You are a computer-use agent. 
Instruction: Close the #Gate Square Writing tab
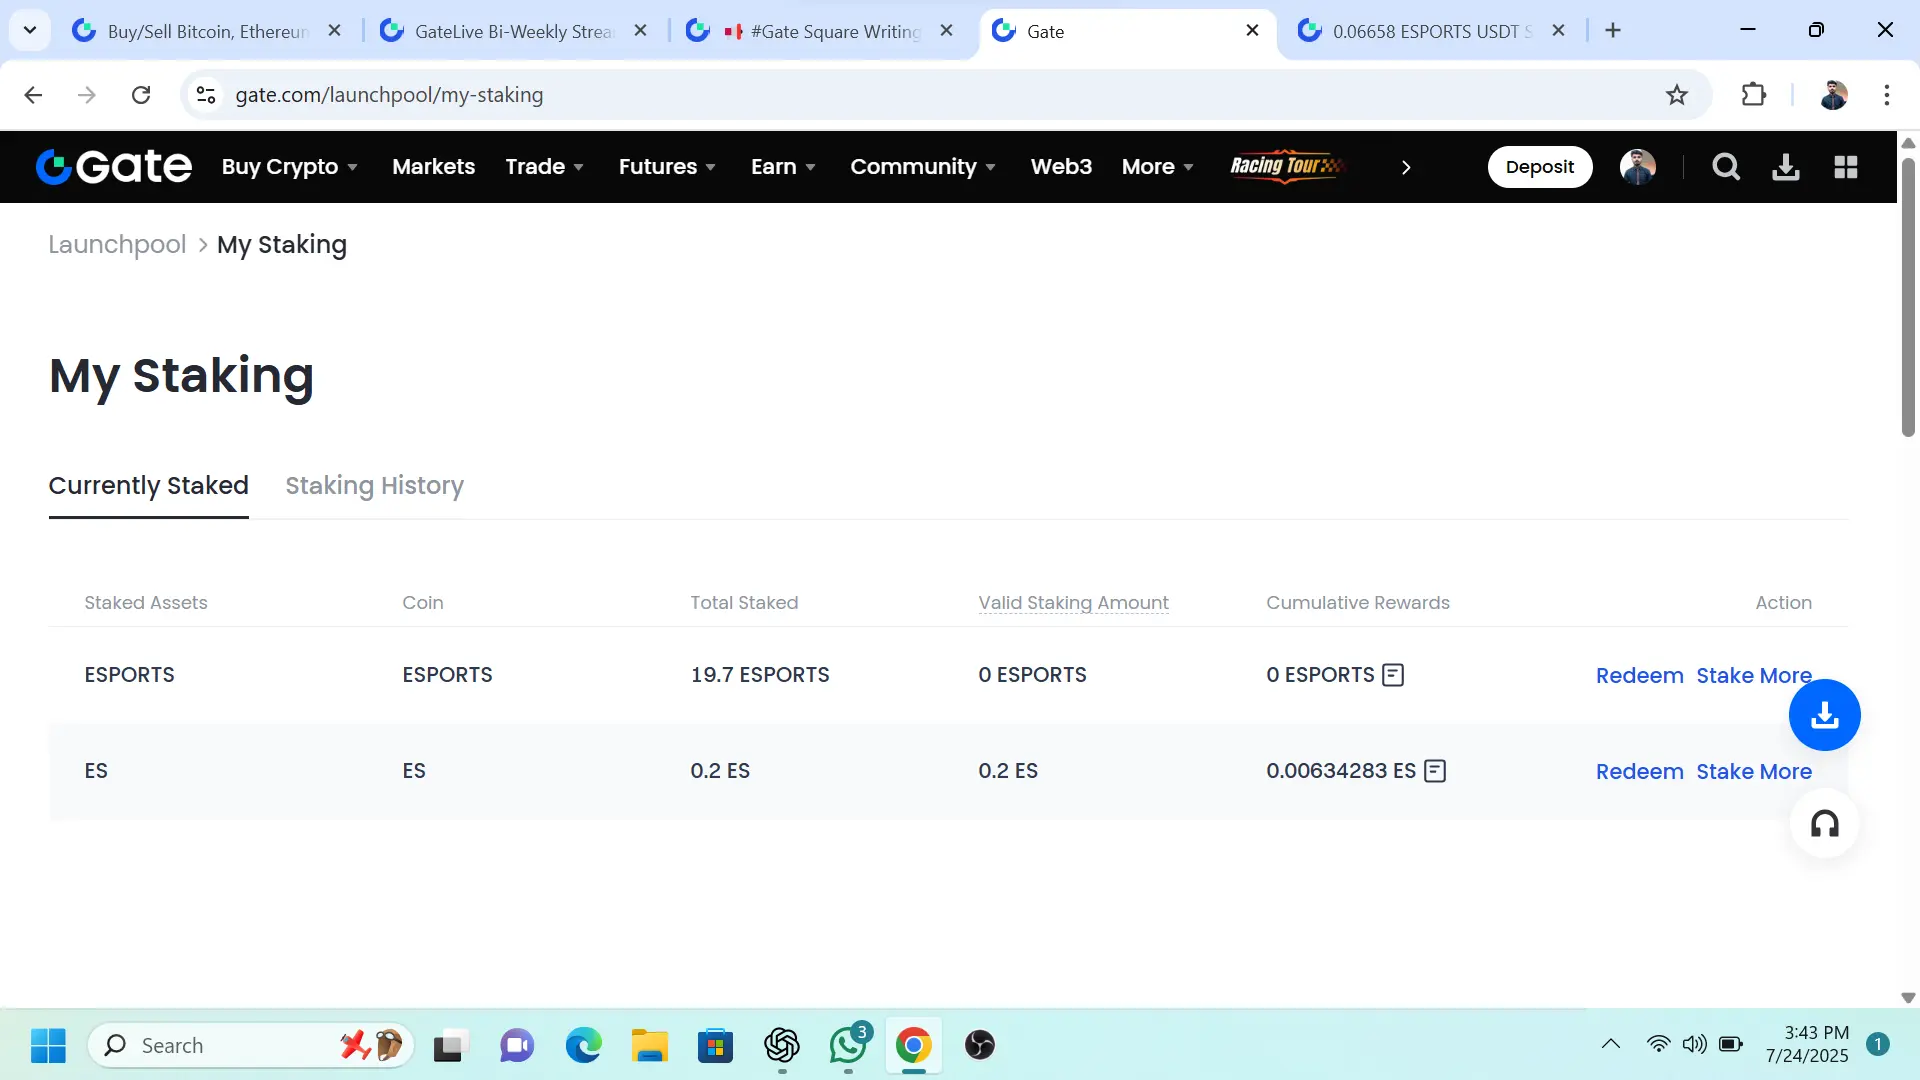(947, 31)
